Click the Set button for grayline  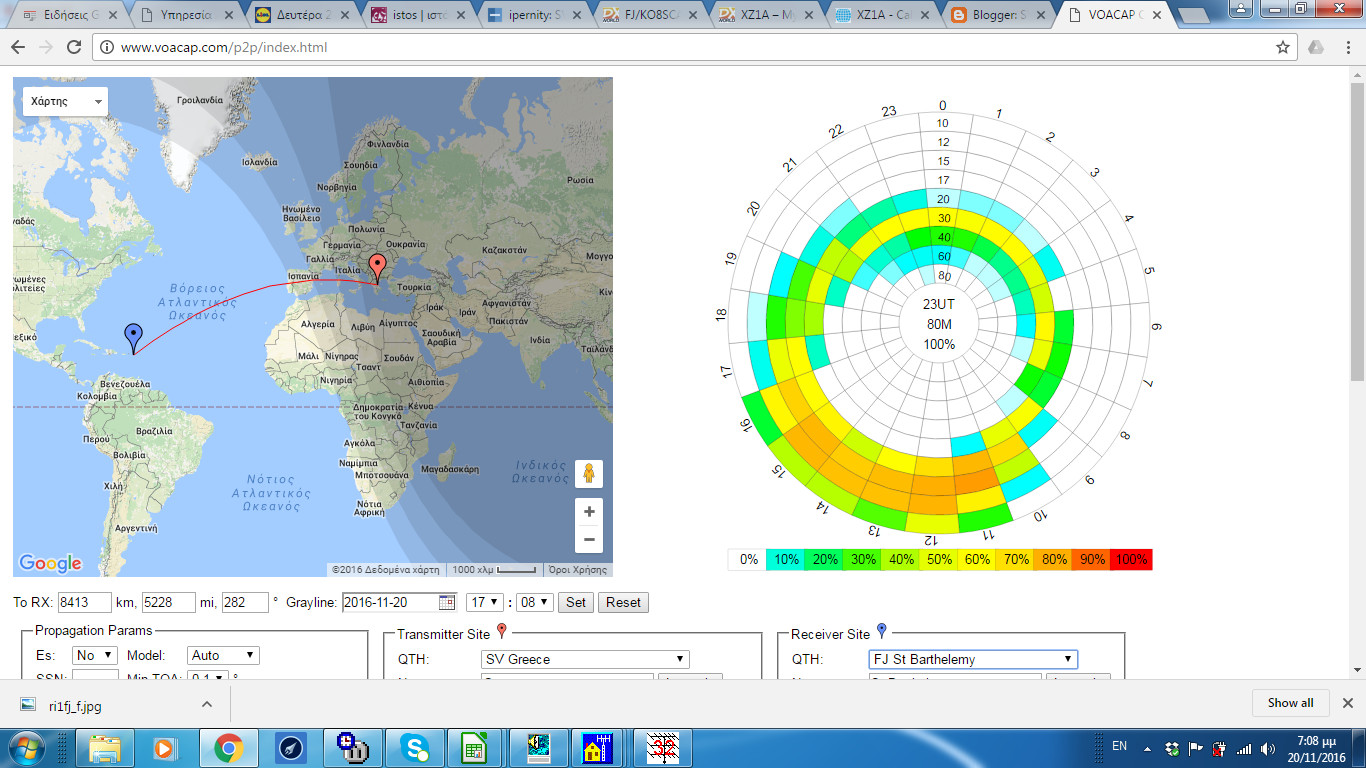[x=576, y=602]
